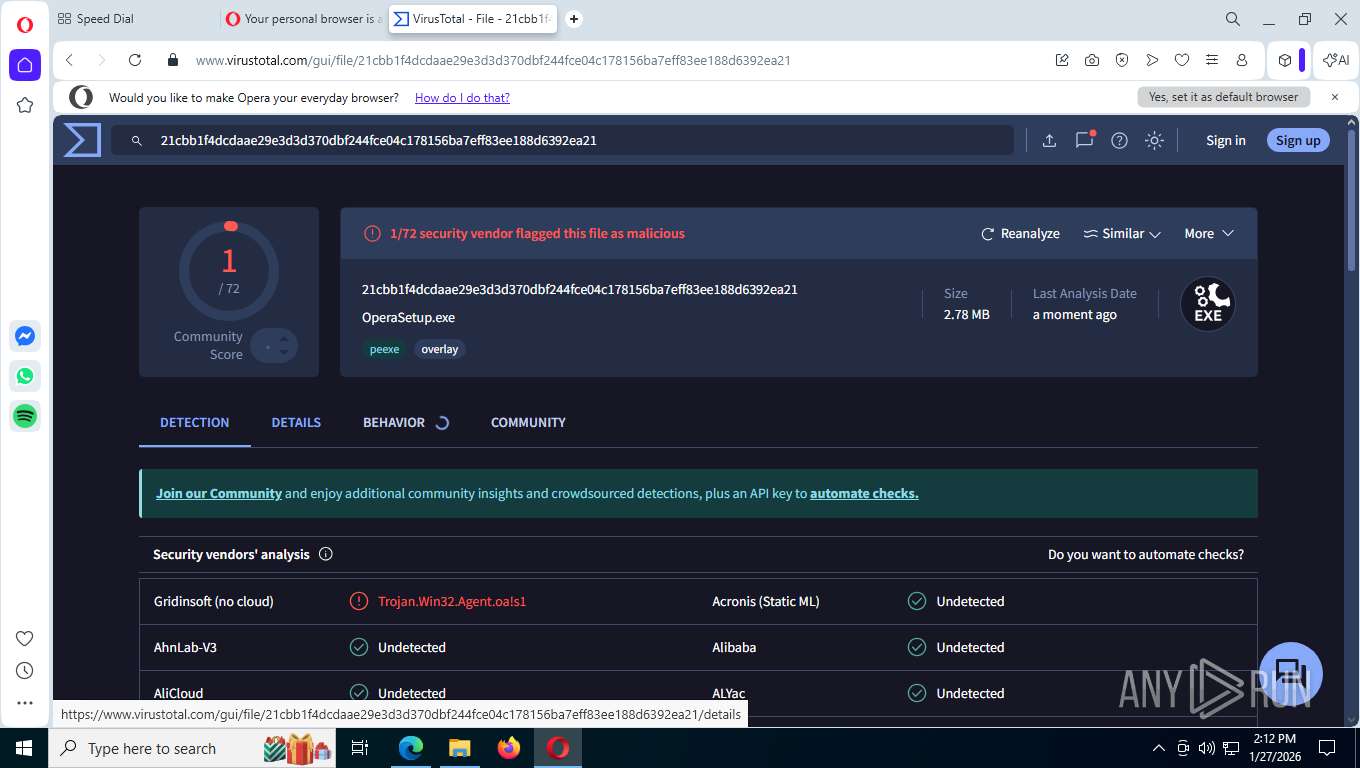Screen dimensions: 1360x768
Task: Go to Opera home sidebar icon
Action: [x=25, y=65]
